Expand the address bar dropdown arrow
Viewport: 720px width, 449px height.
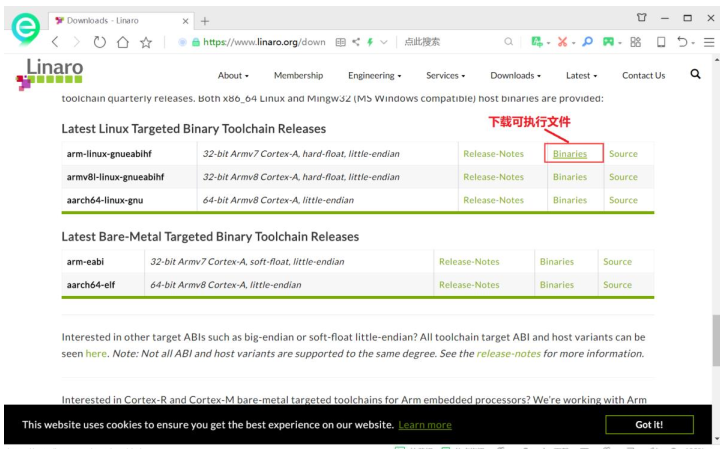click(x=384, y=42)
